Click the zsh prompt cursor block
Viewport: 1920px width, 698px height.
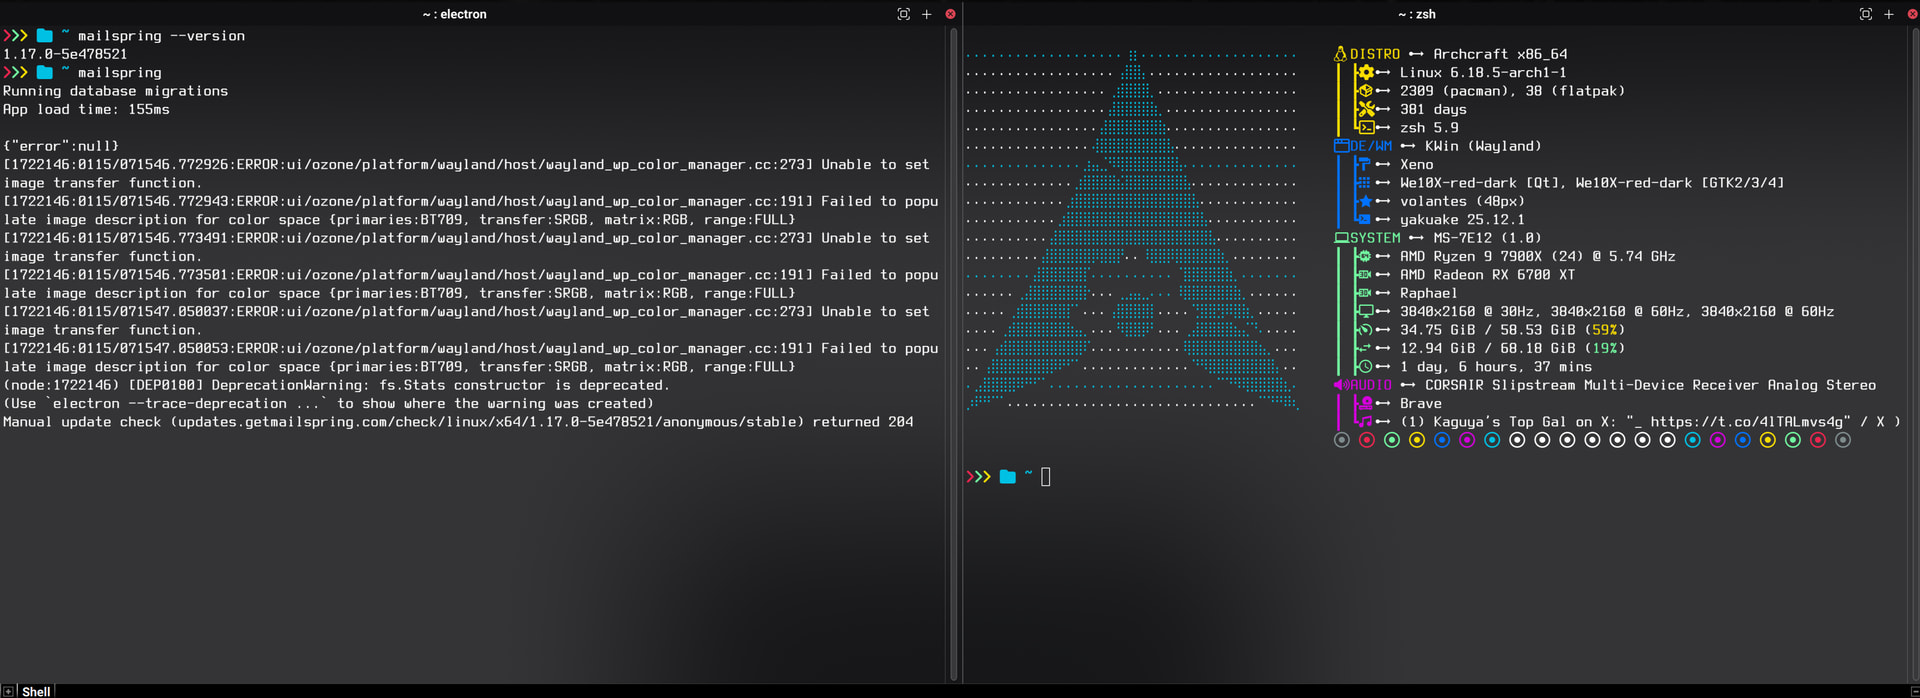tap(1046, 477)
